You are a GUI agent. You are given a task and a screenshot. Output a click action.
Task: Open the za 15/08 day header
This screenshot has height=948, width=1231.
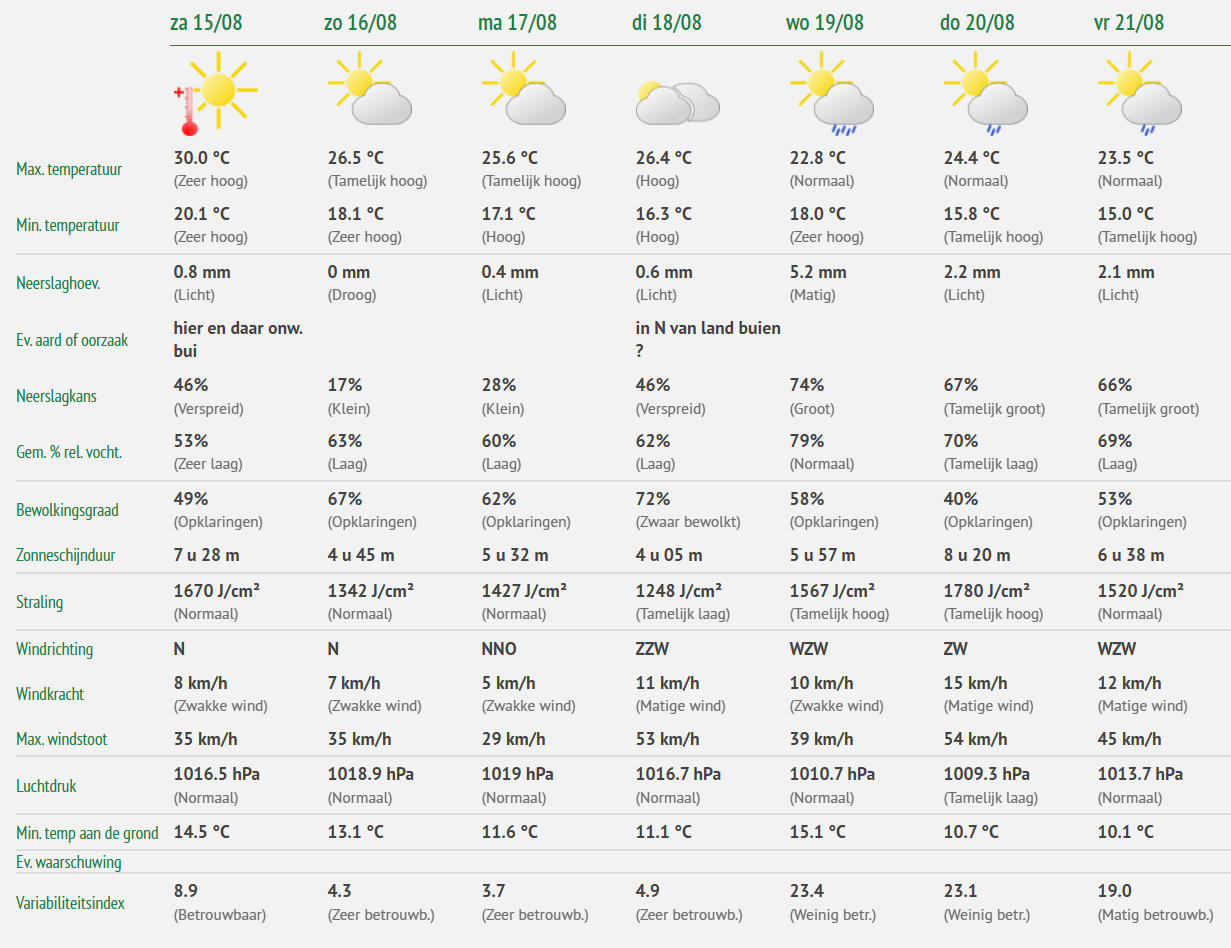click(208, 23)
